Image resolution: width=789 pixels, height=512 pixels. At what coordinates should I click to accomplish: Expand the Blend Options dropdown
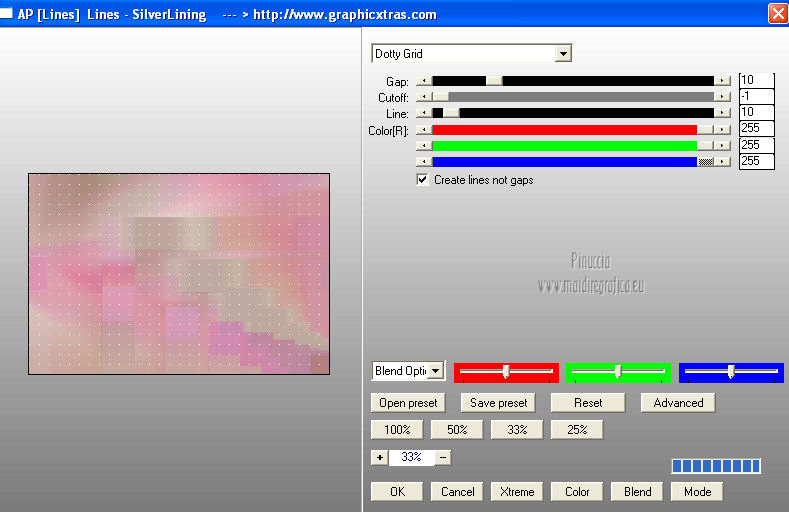tap(436, 371)
